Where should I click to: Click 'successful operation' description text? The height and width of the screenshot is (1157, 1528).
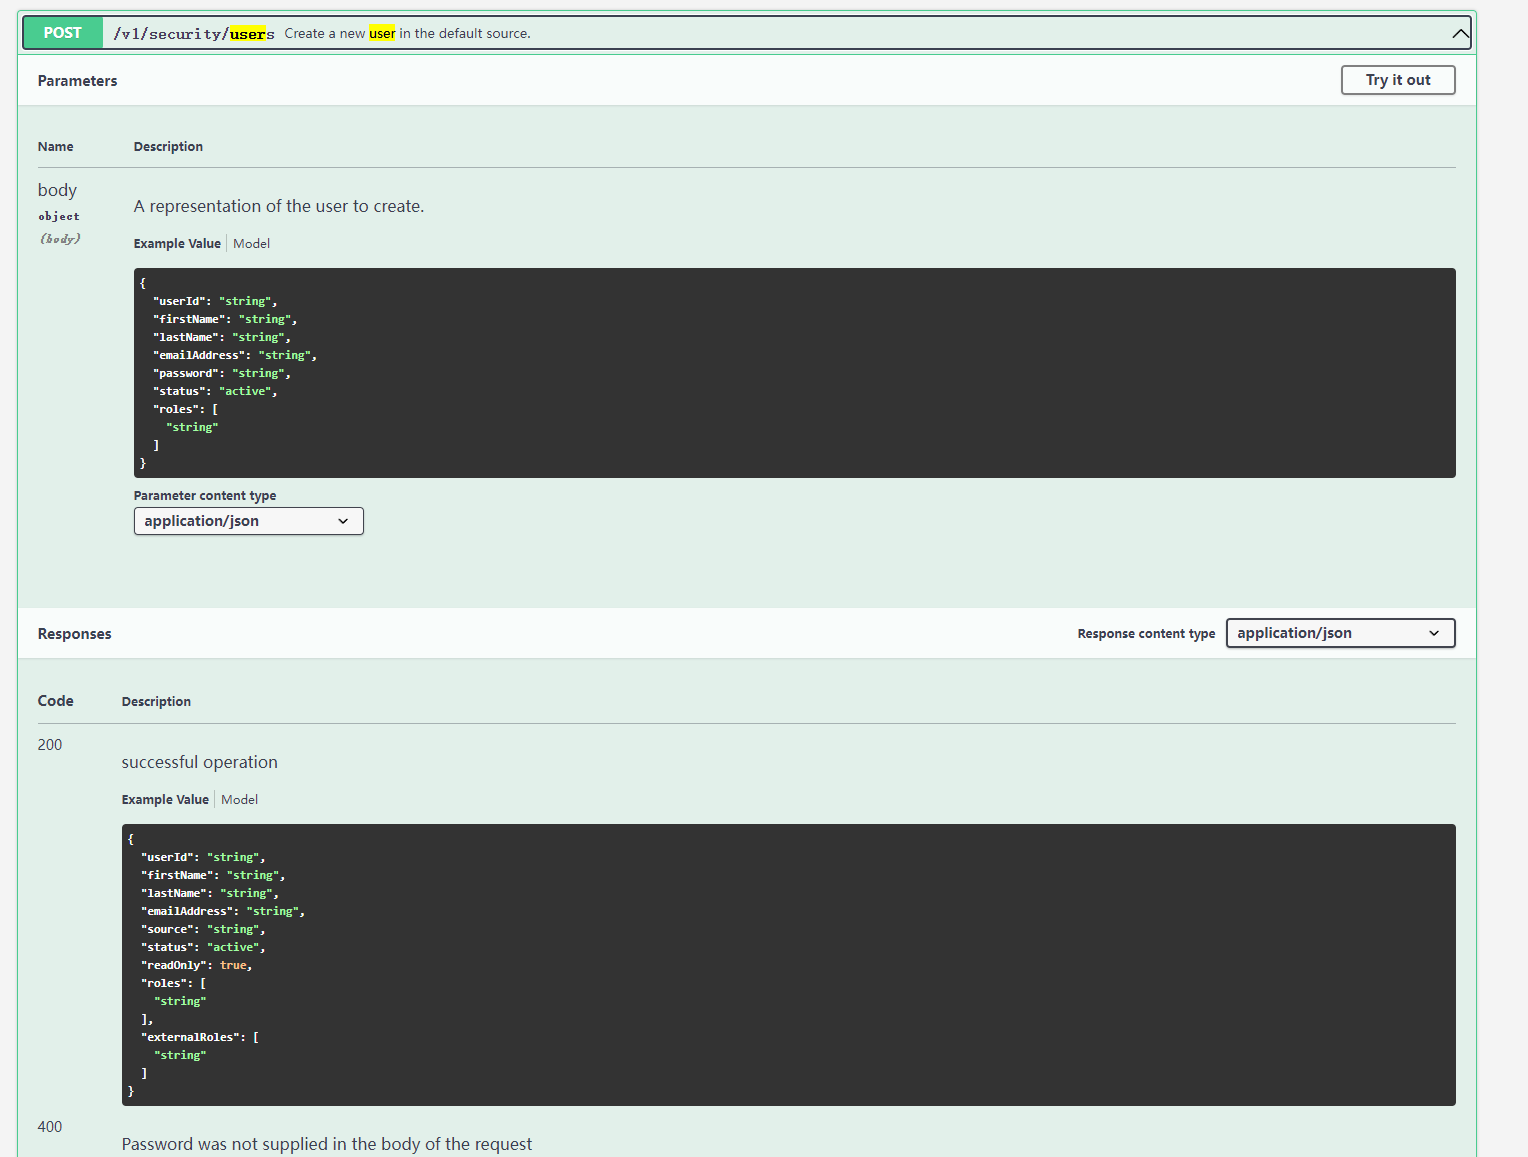tap(200, 762)
